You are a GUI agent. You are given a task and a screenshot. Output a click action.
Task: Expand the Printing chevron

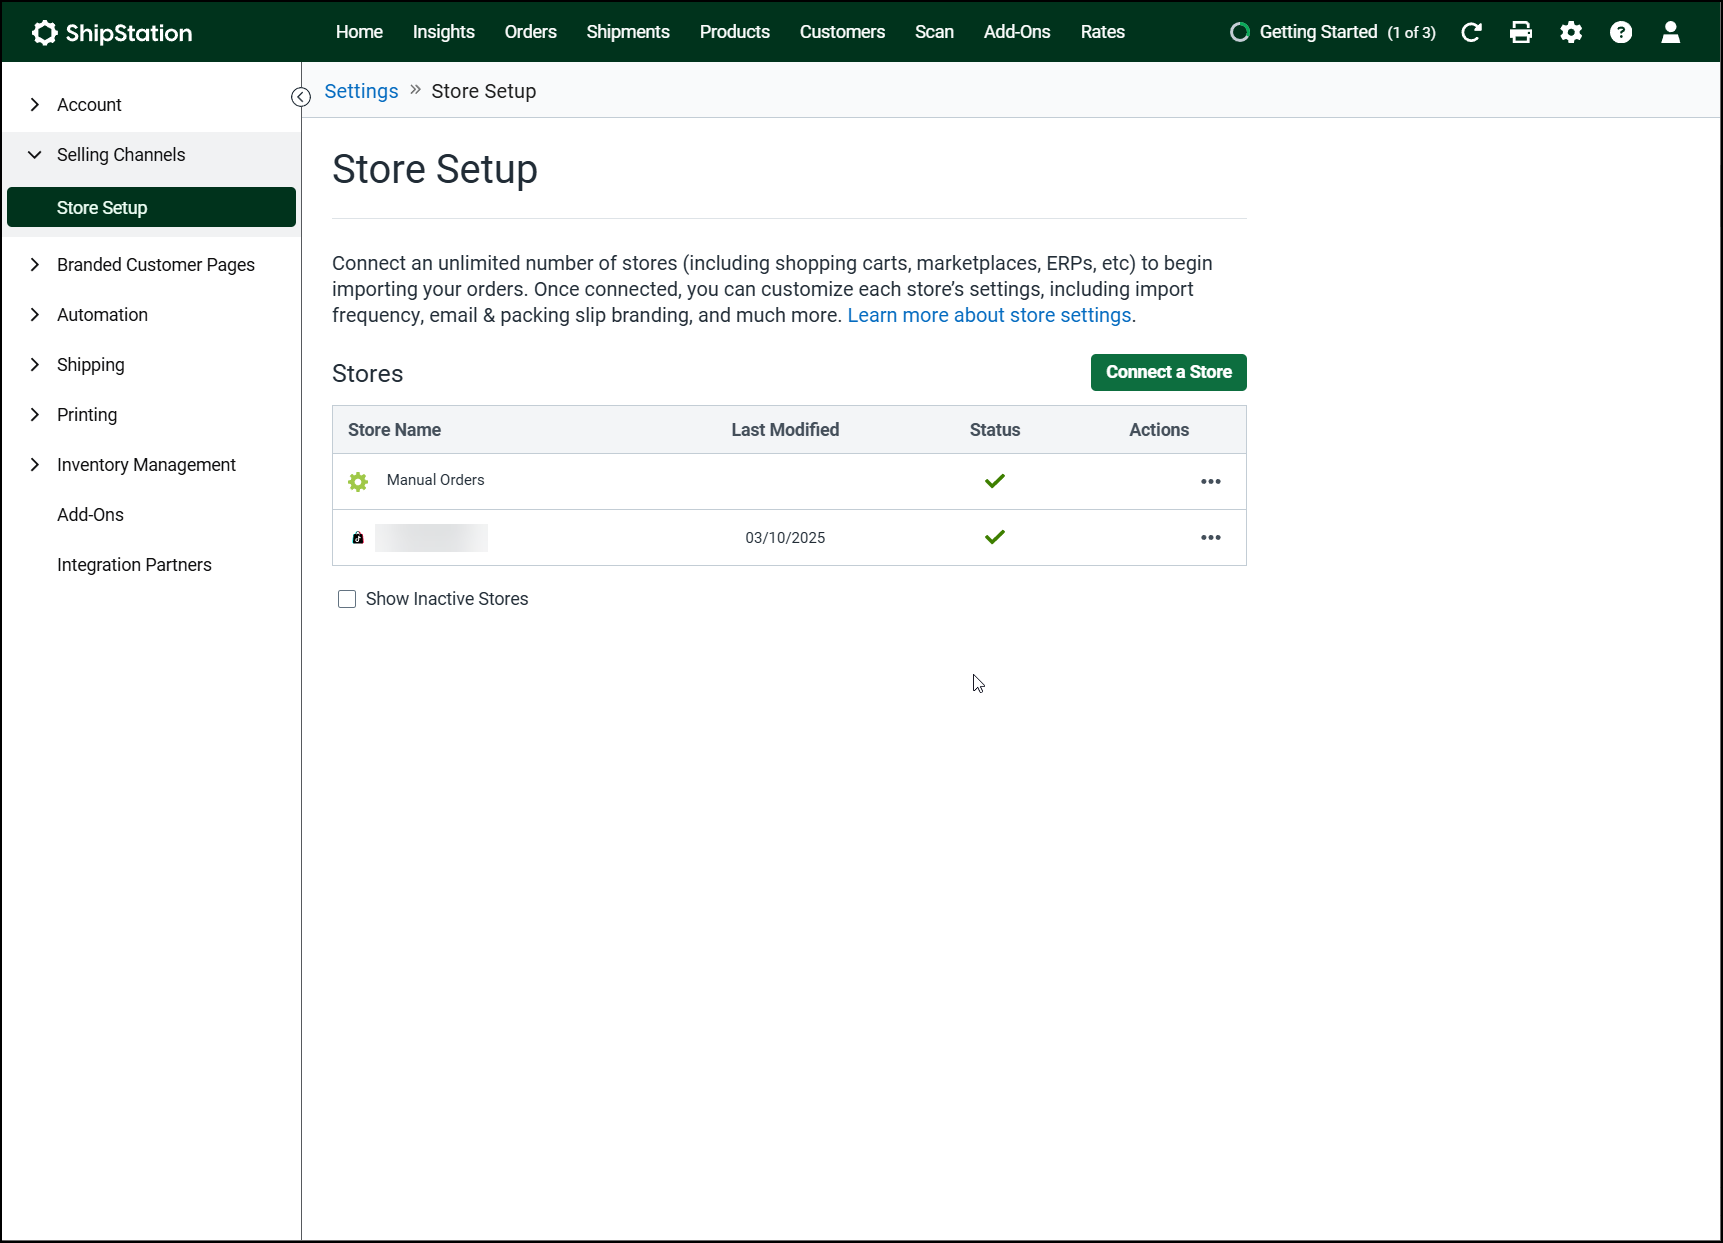point(35,415)
